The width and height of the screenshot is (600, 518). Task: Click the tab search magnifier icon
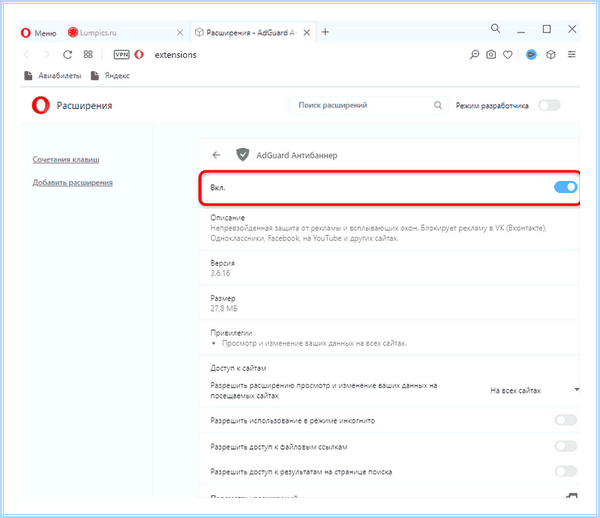click(496, 28)
